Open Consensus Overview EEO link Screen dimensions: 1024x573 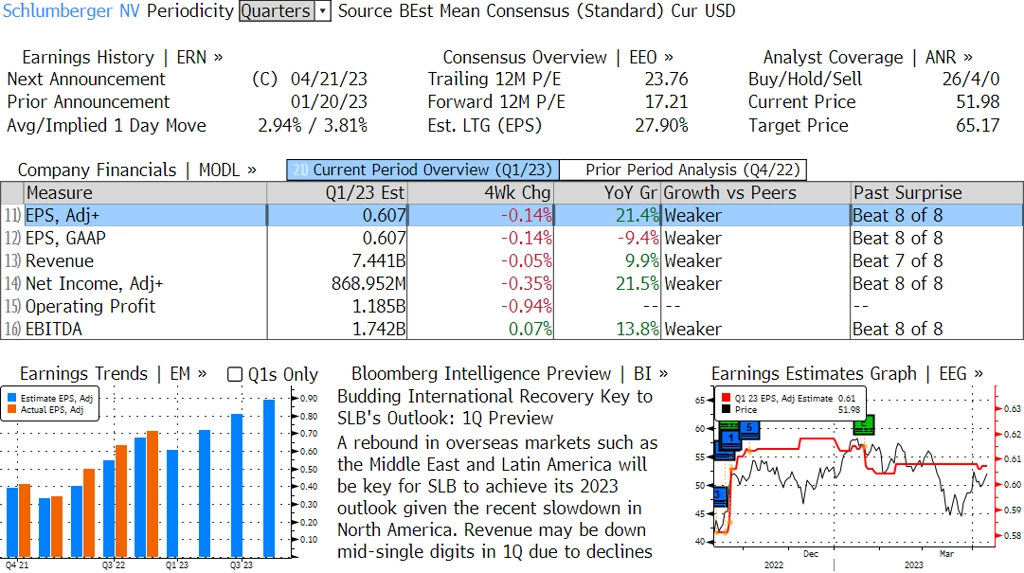point(558,57)
